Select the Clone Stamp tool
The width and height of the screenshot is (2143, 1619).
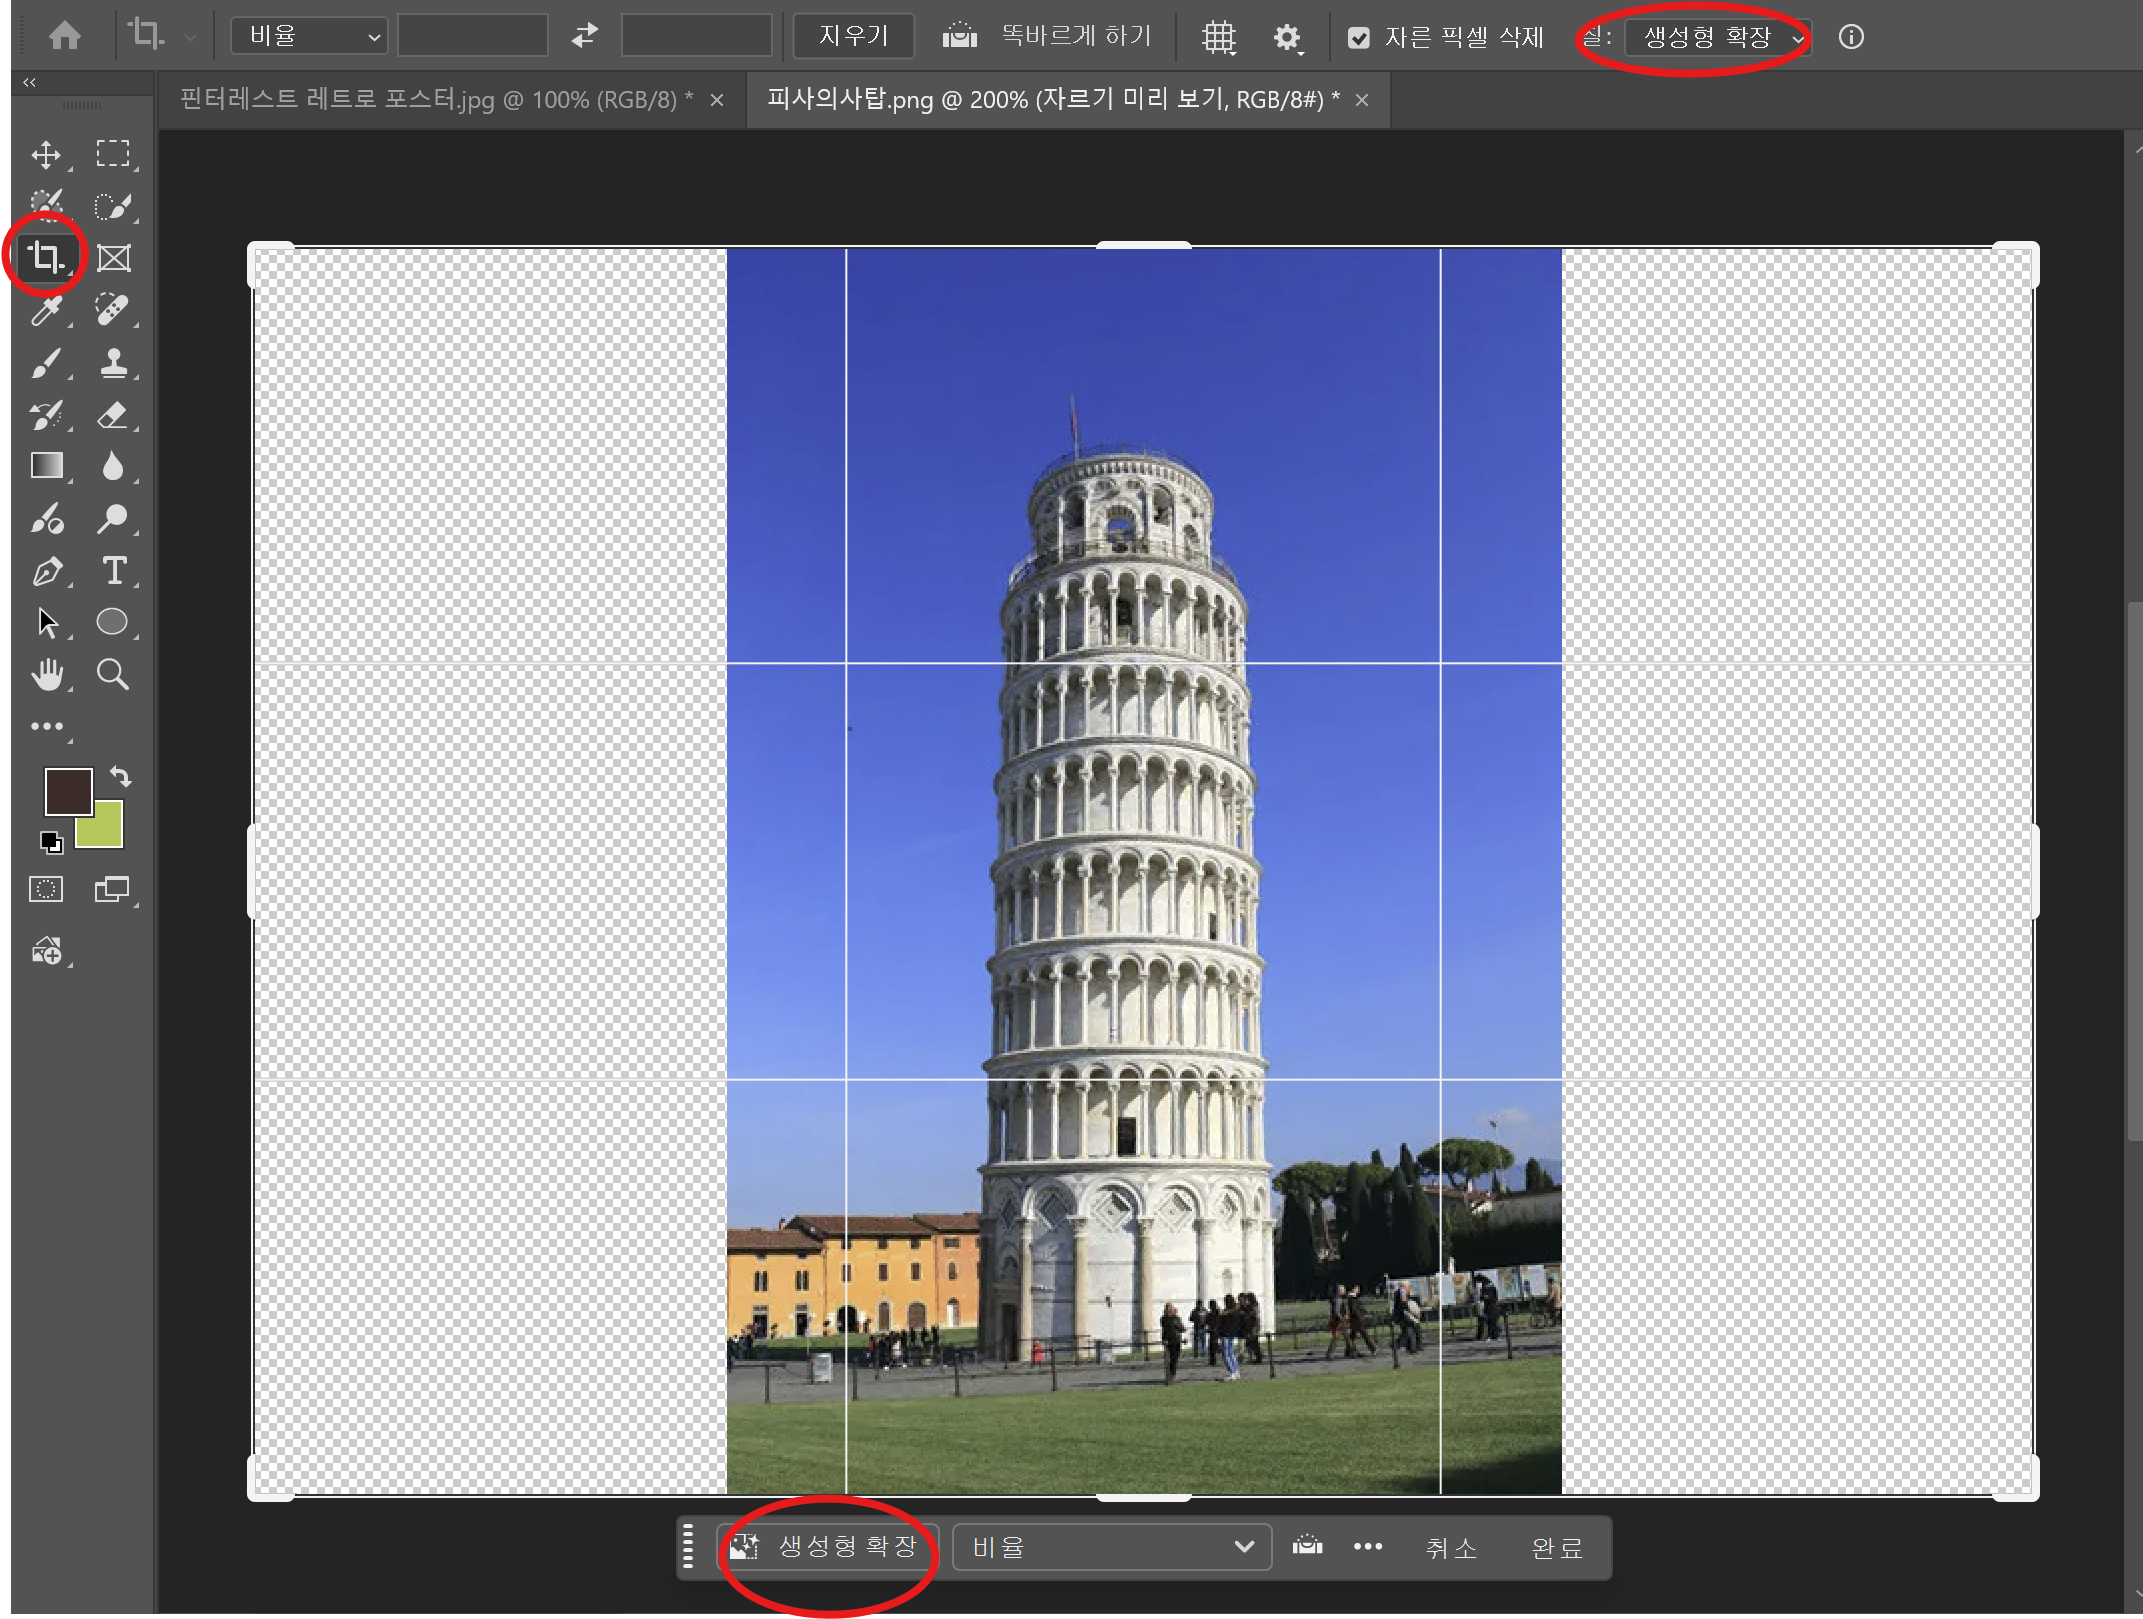point(114,362)
